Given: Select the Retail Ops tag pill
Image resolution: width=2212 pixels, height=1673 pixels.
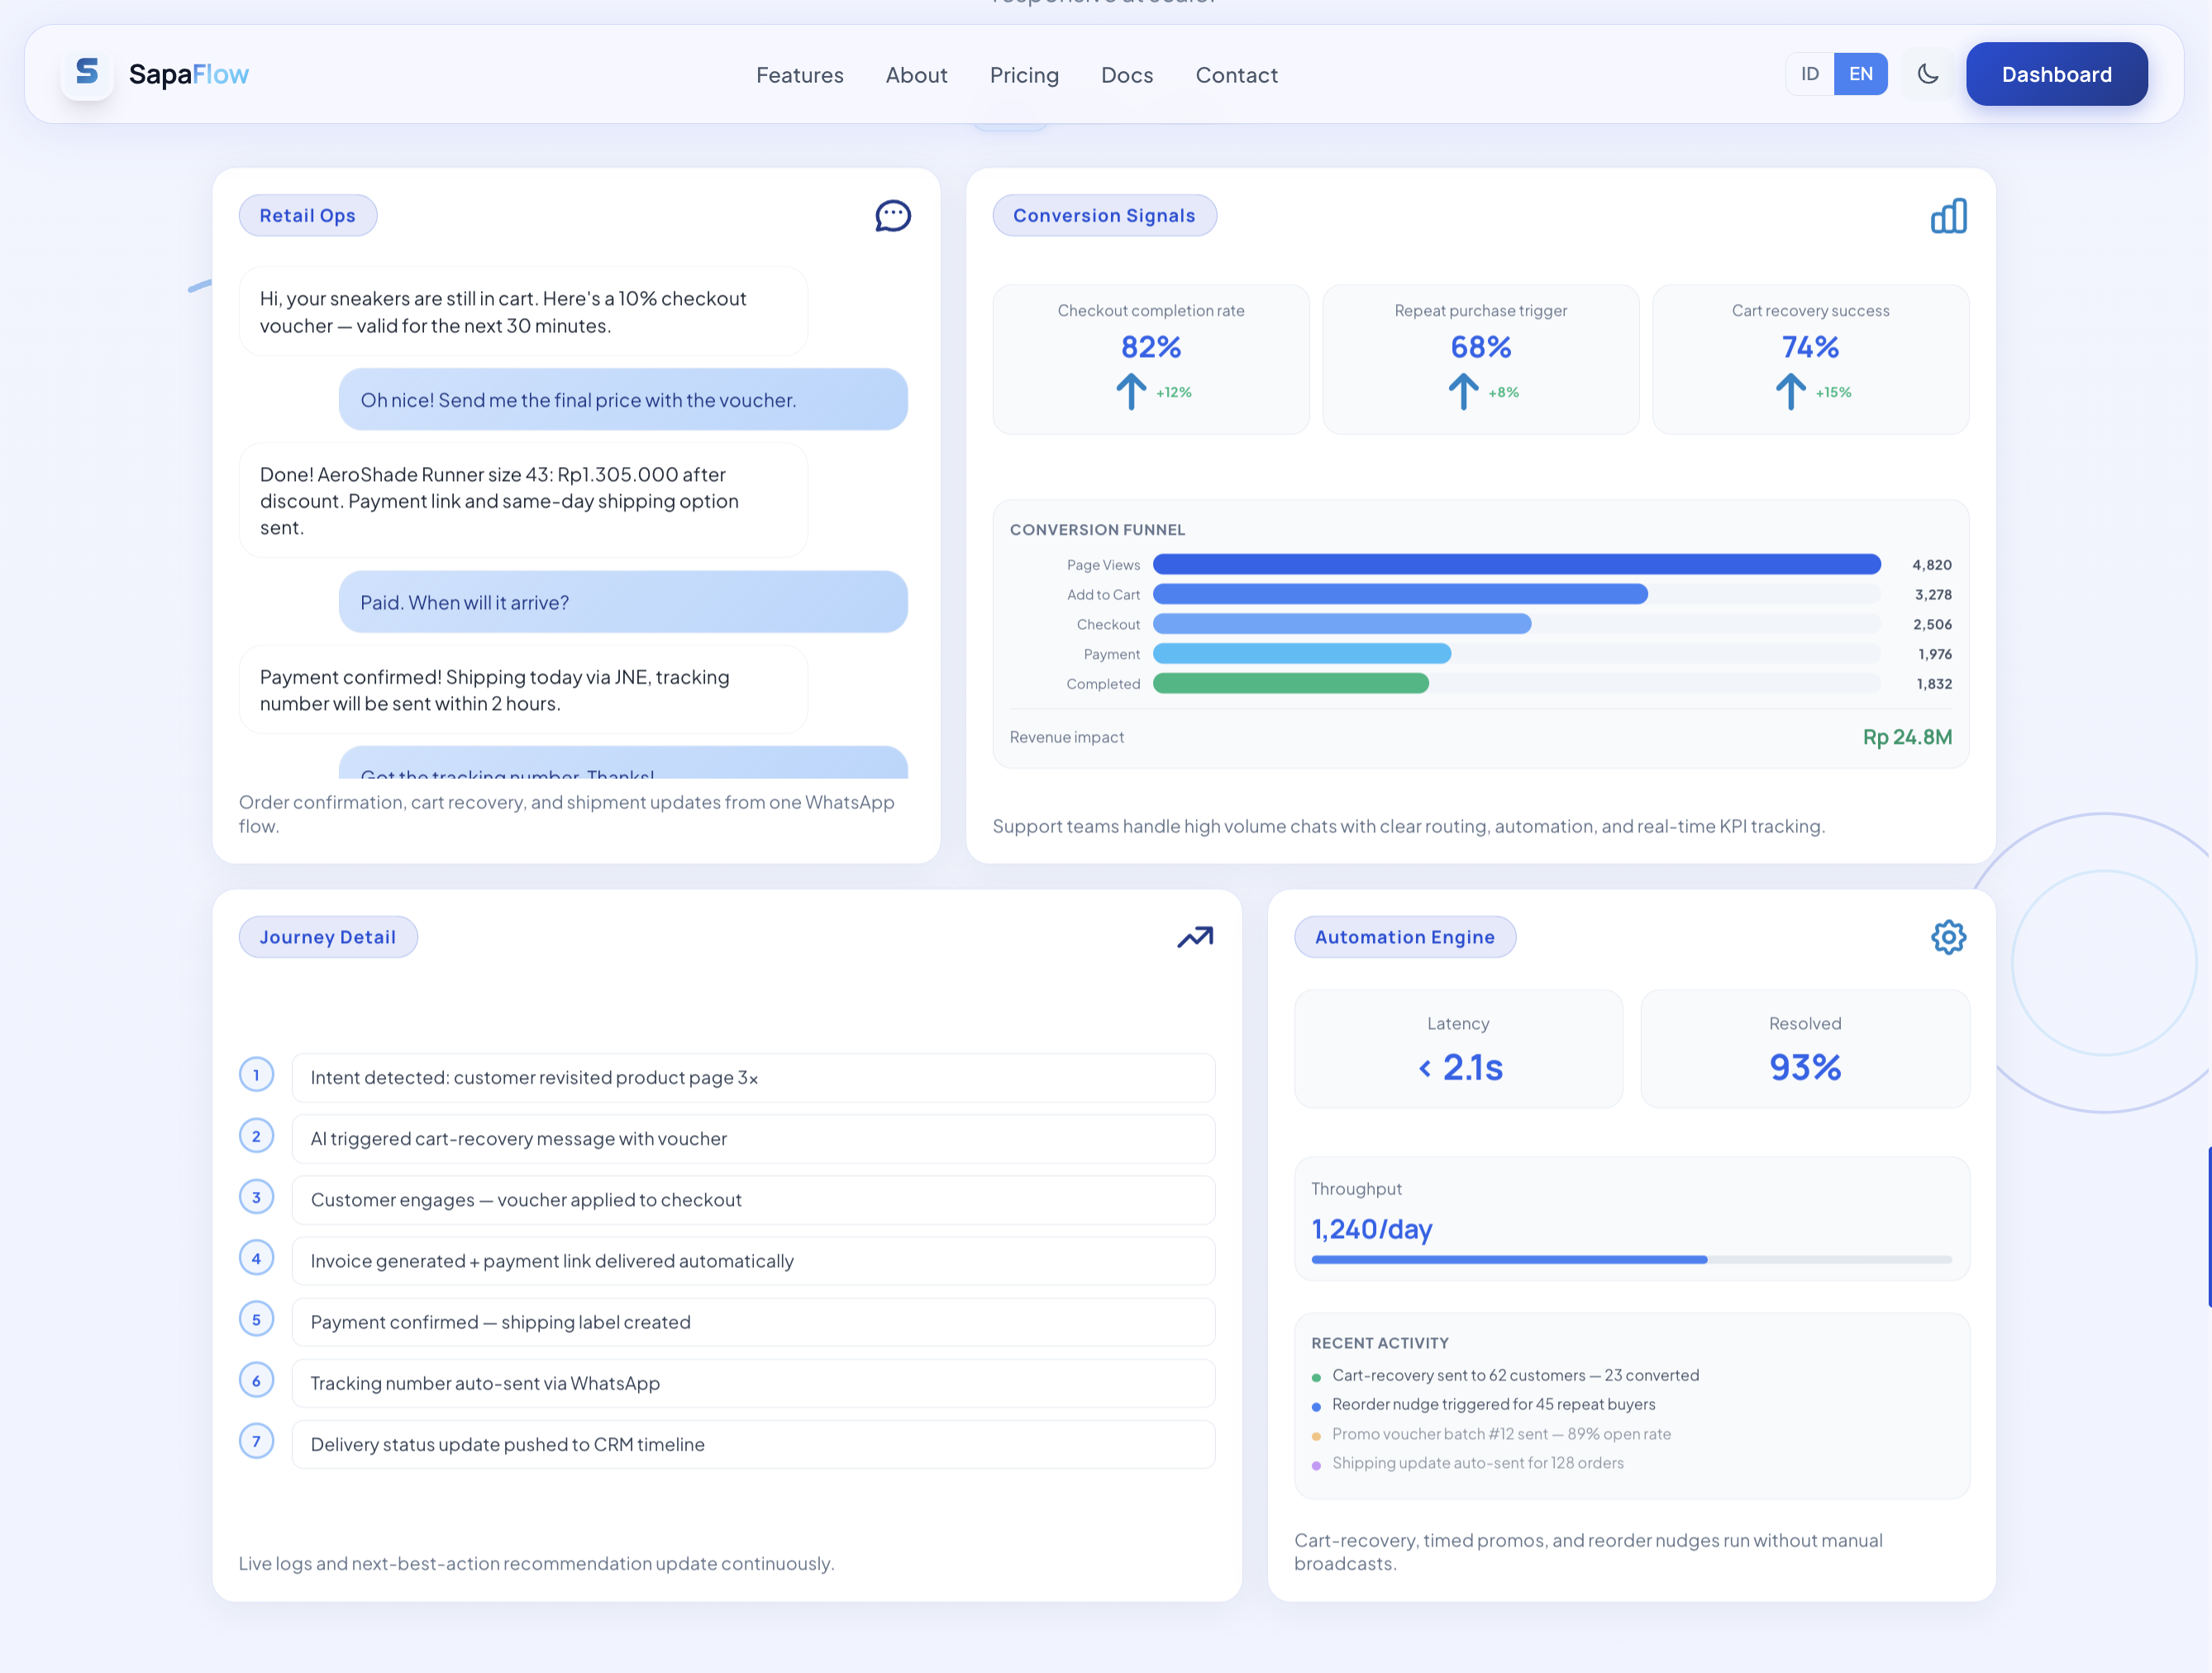Looking at the screenshot, I should click(x=308, y=216).
